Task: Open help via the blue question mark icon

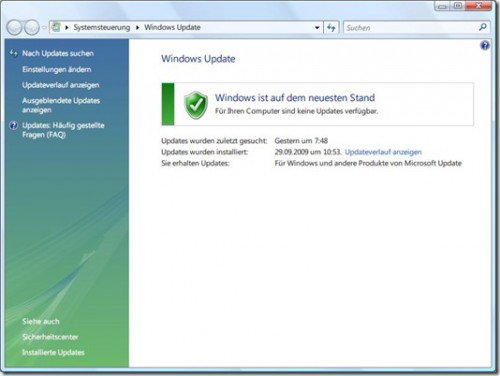Action: 485,45
